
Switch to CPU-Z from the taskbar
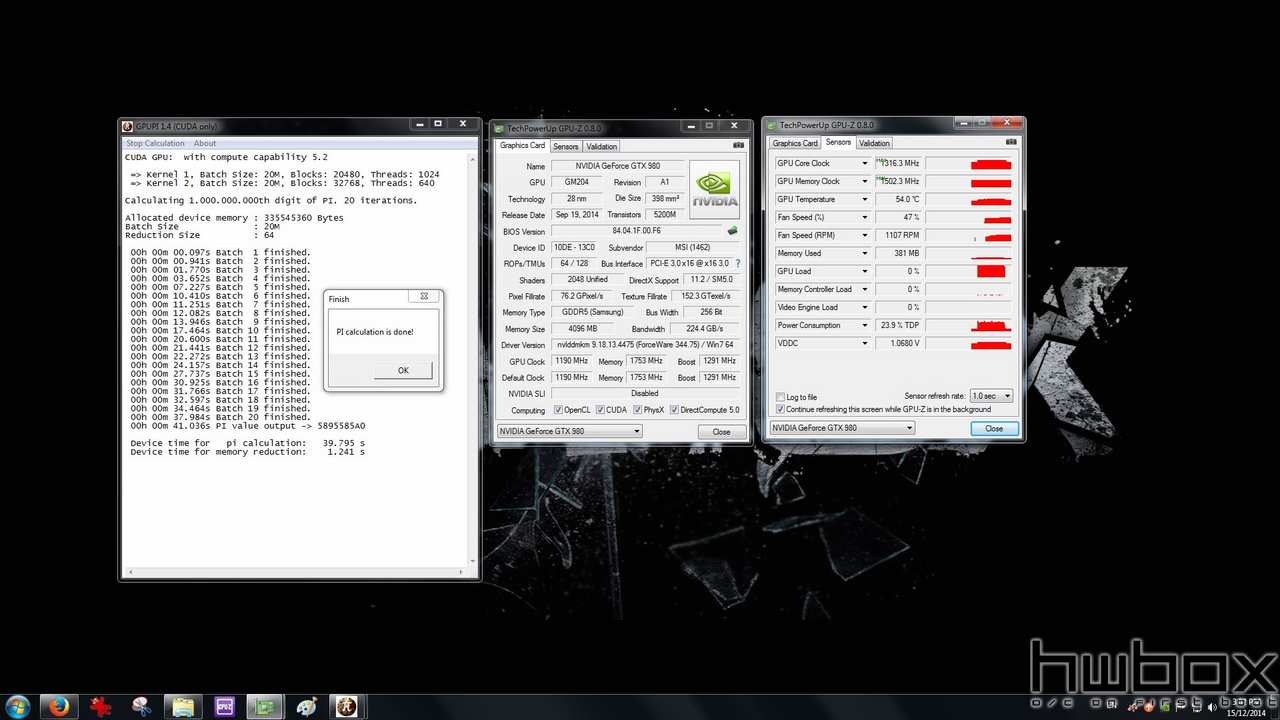[224, 706]
